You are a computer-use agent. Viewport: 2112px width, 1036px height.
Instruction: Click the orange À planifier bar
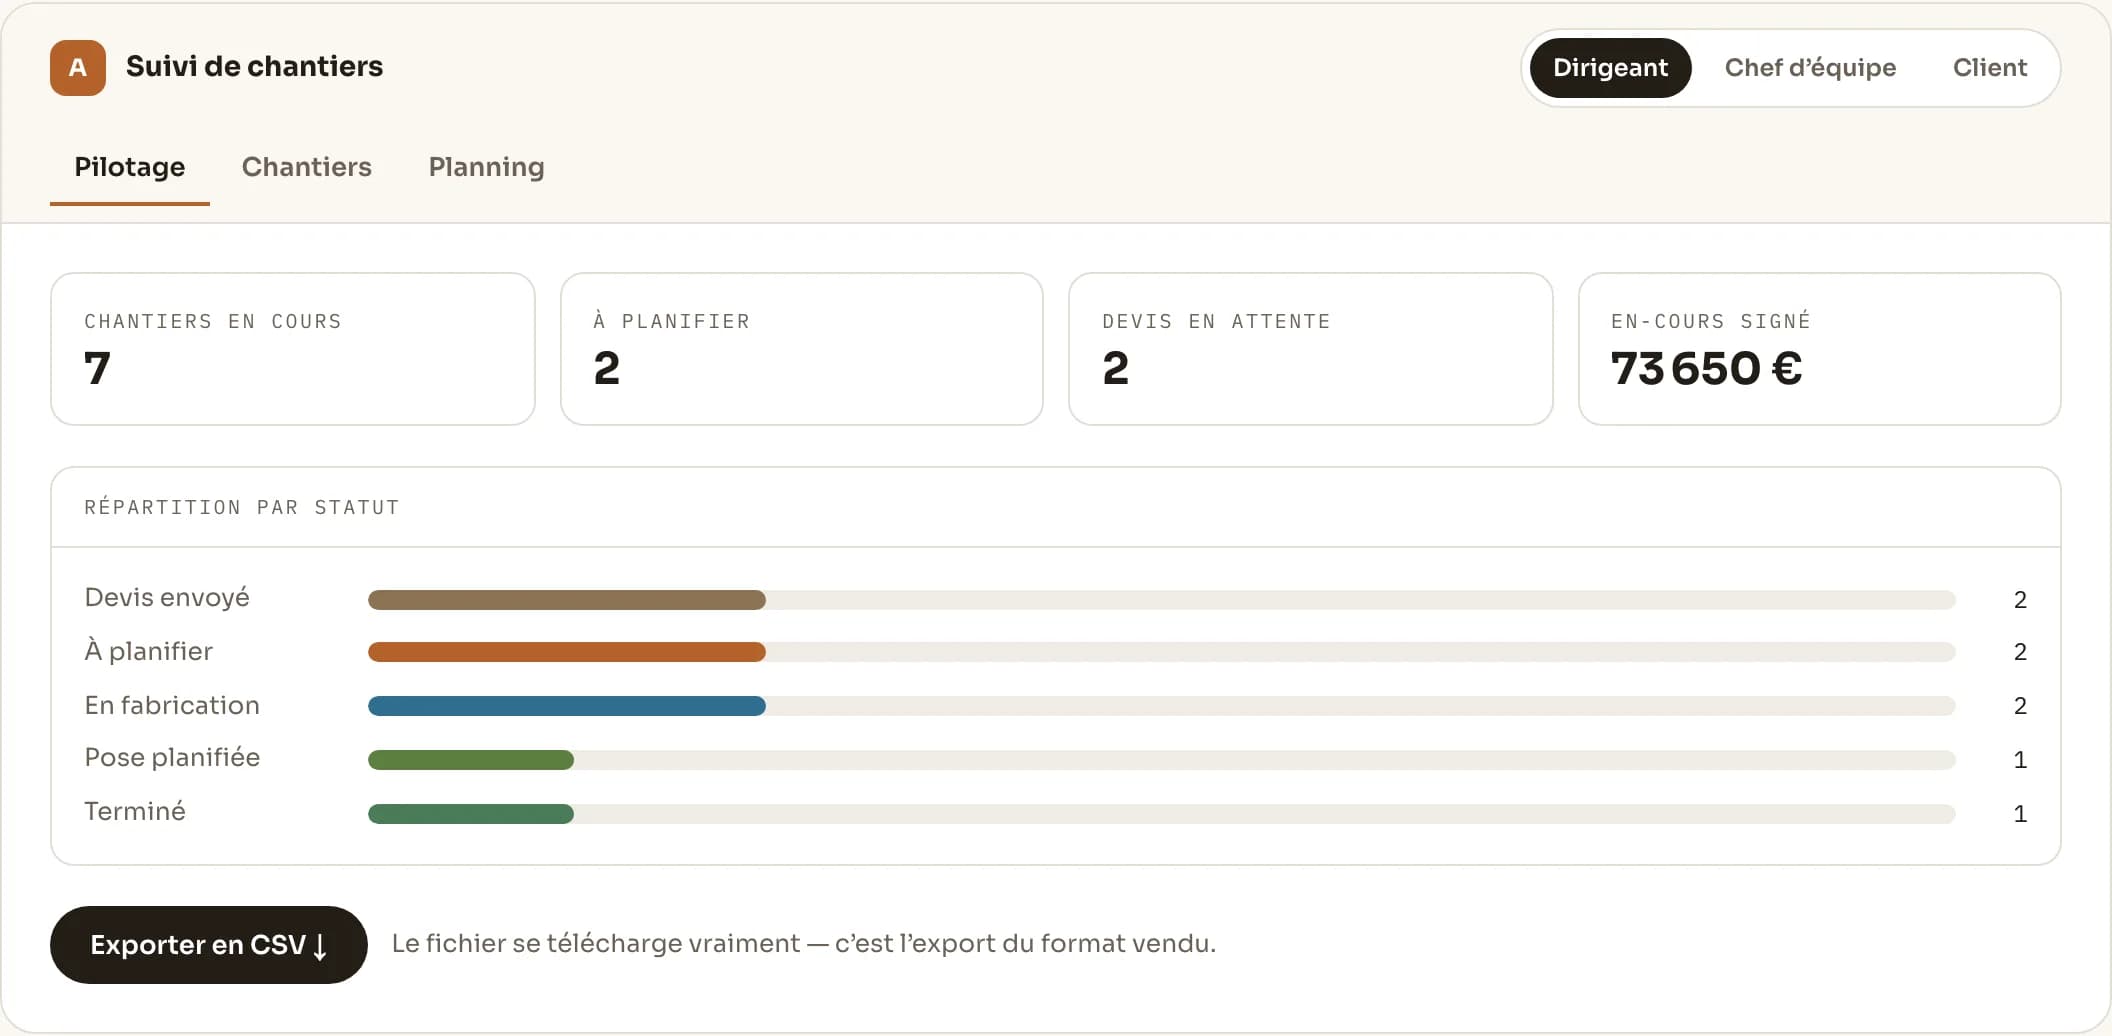point(567,652)
